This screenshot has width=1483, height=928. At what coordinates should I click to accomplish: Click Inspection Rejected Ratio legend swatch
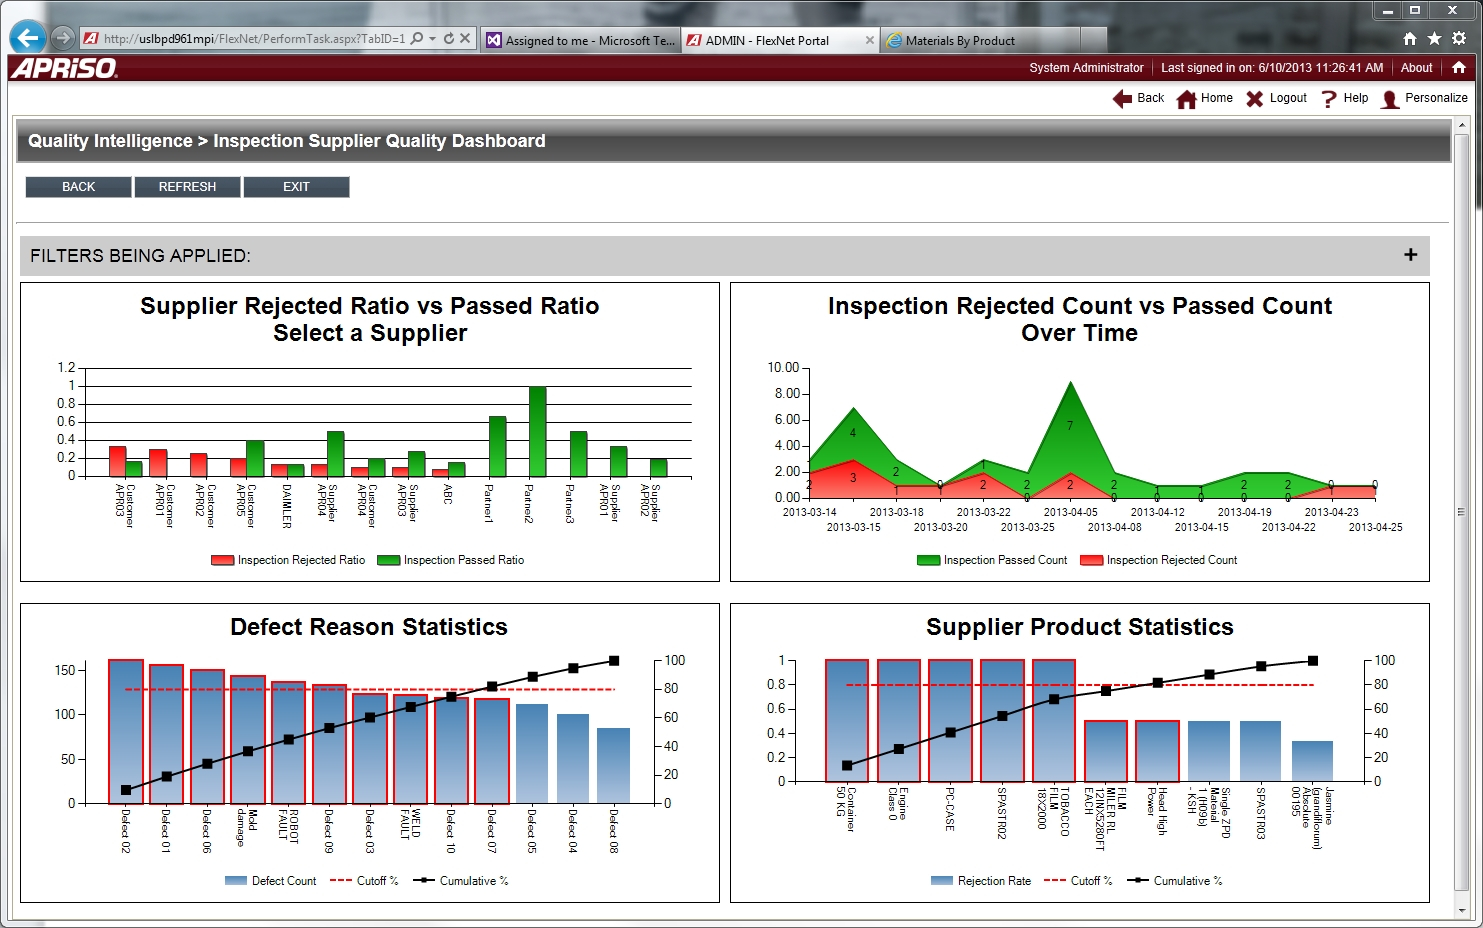coord(222,560)
